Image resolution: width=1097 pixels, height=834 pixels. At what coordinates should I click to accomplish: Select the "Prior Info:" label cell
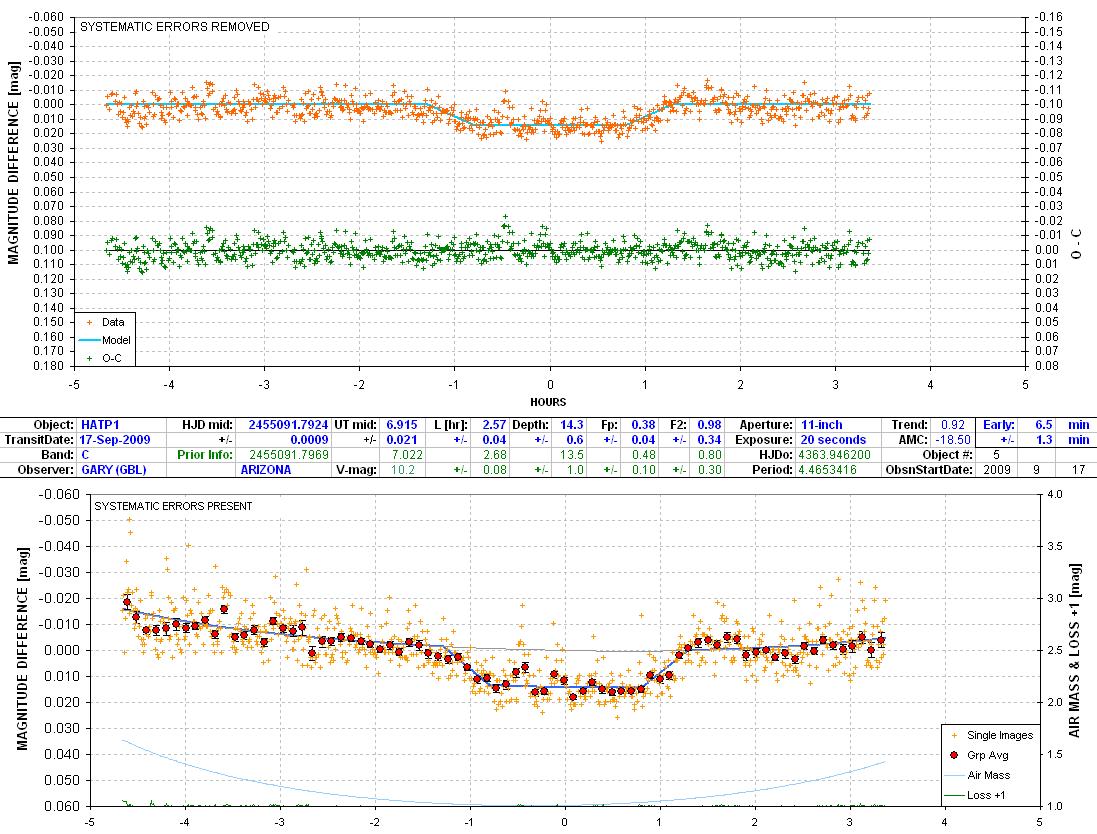coord(205,455)
